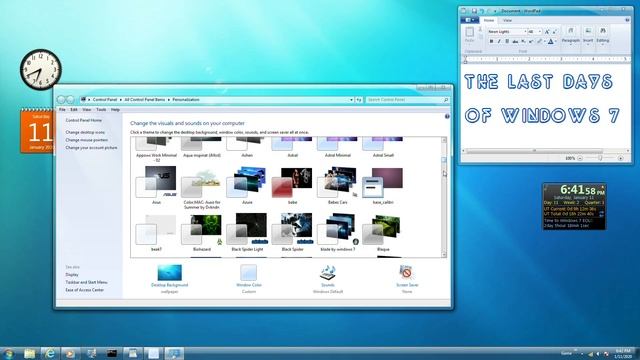Select the Azure theme
The height and width of the screenshot is (360, 640).
(247, 185)
